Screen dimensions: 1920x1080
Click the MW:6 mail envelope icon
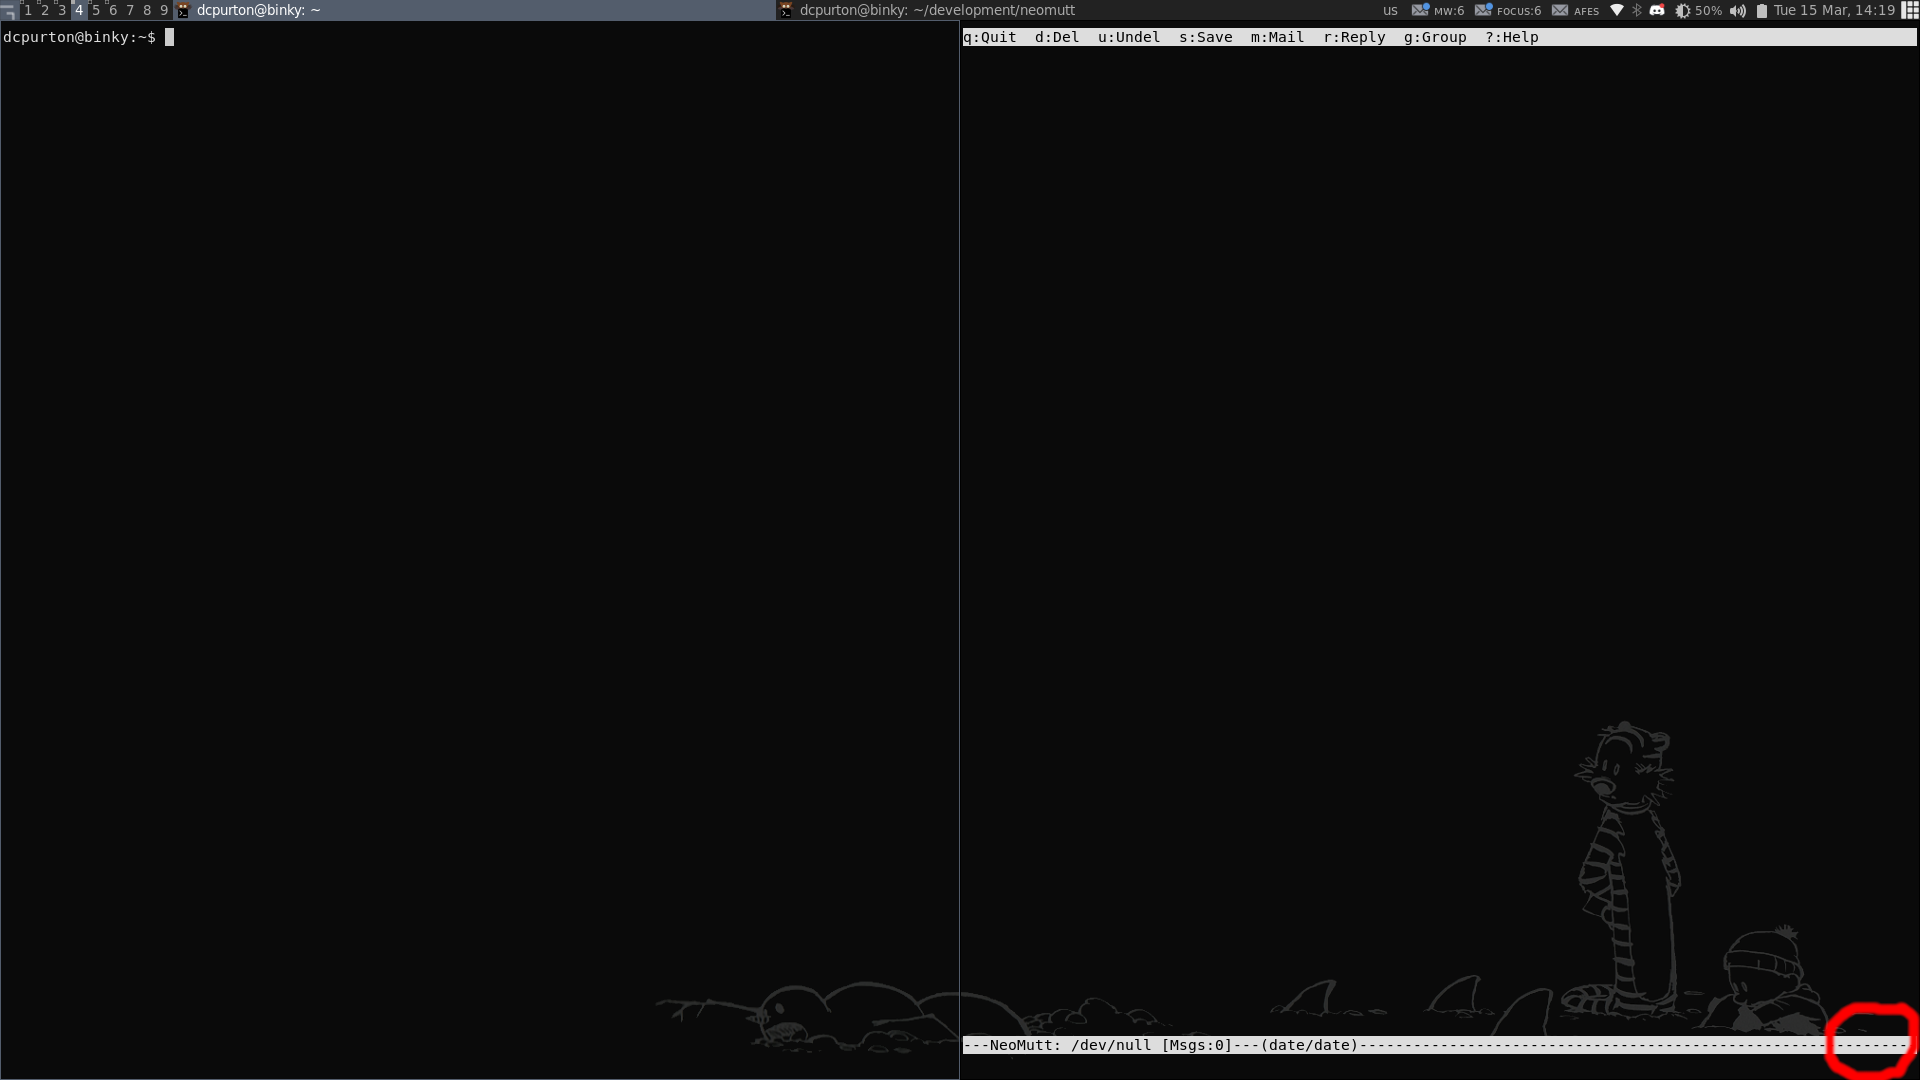pyautogui.click(x=1419, y=10)
